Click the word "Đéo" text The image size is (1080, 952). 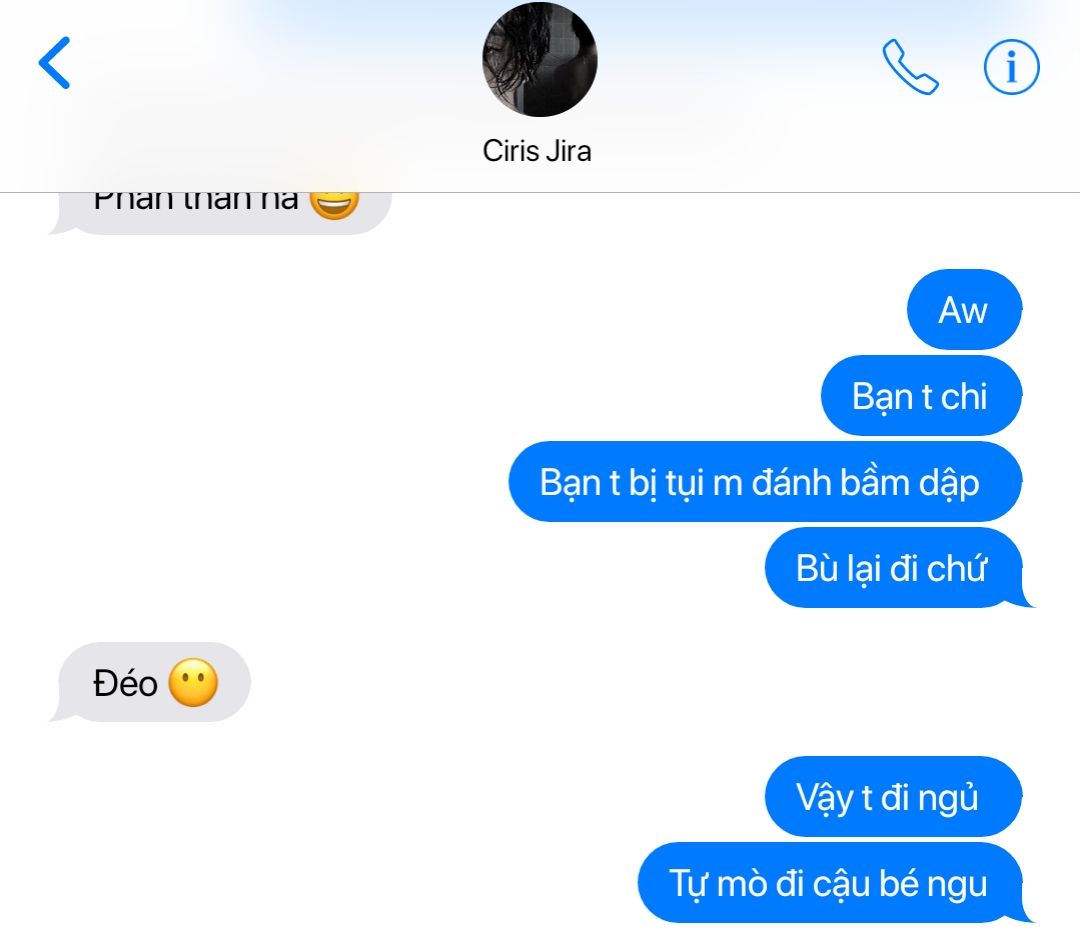pyautogui.click(x=125, y=683)
